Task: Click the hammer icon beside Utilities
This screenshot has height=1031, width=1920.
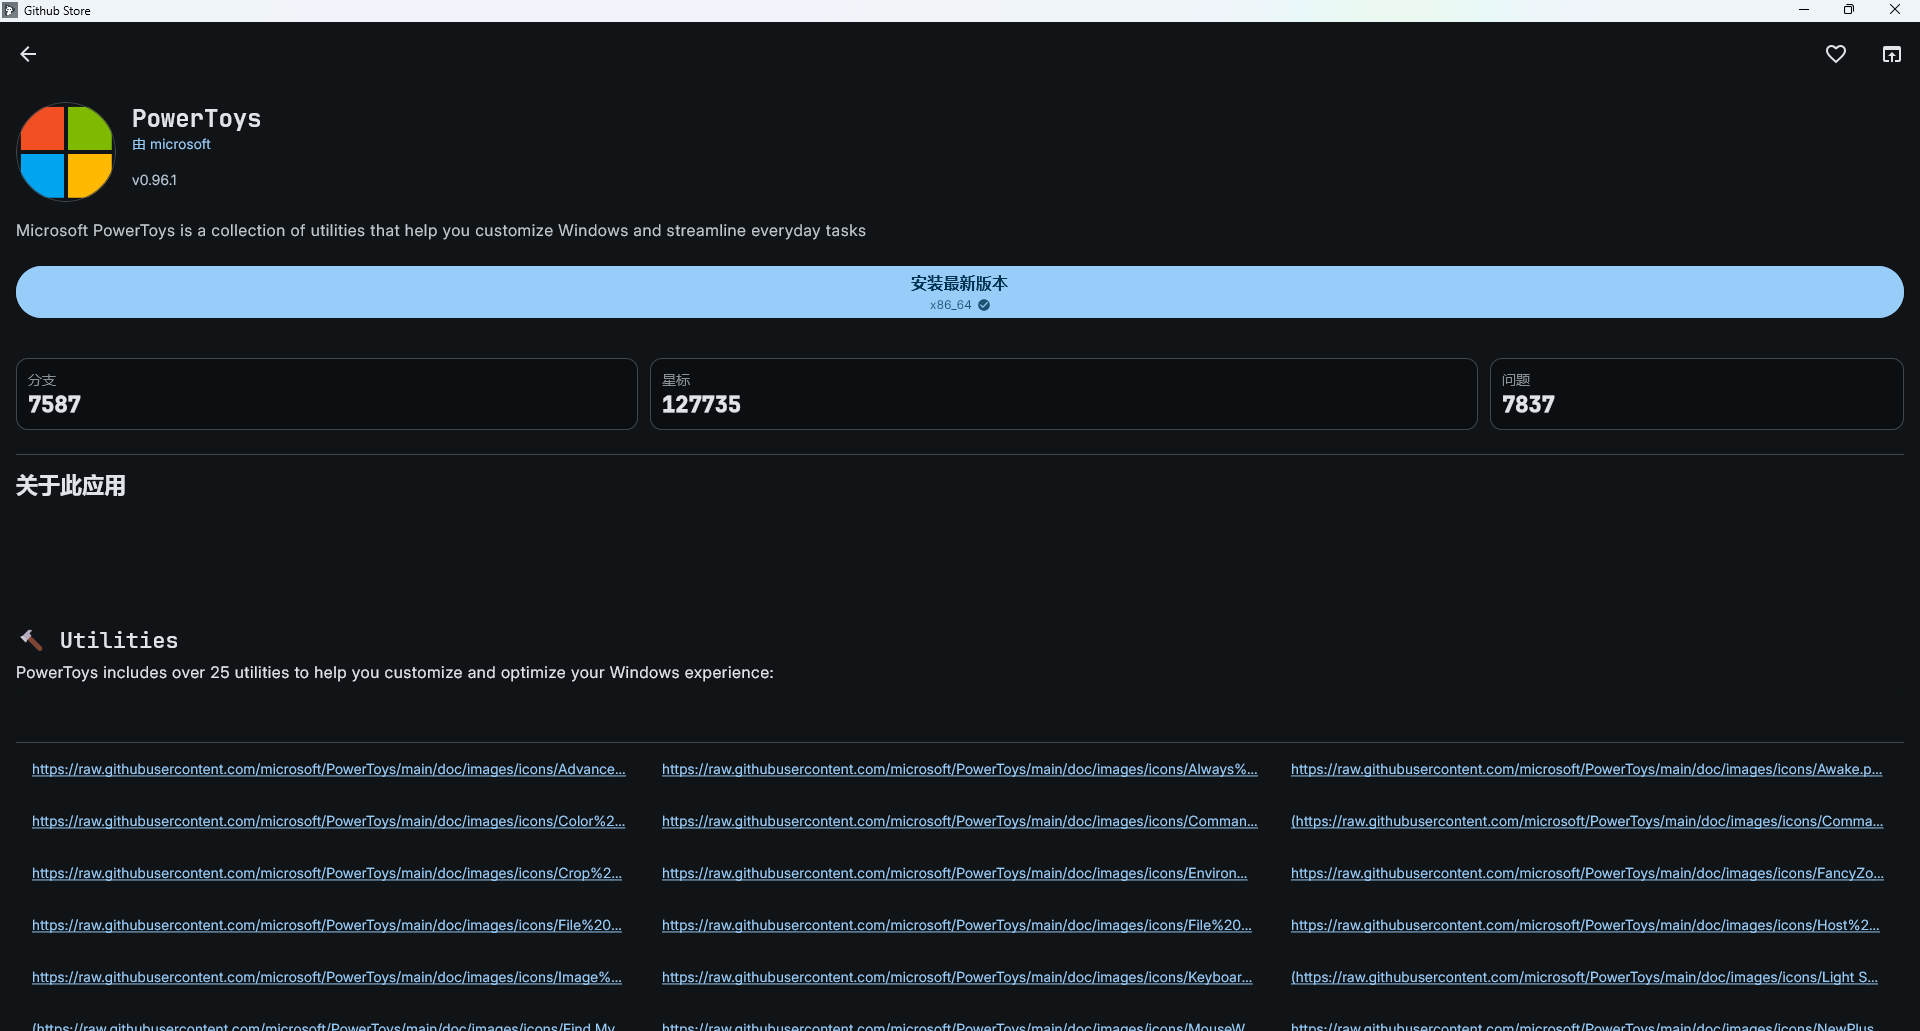Action: click(31, 640)
